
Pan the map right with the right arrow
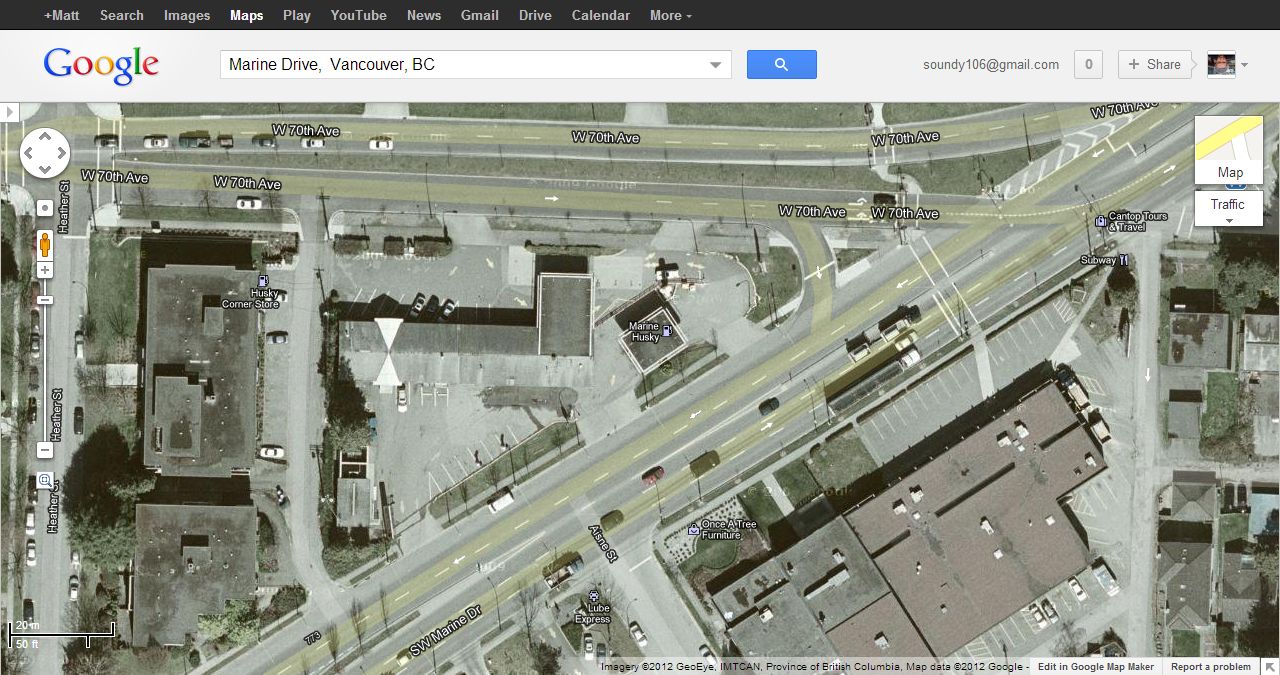[x=61, y=154]
